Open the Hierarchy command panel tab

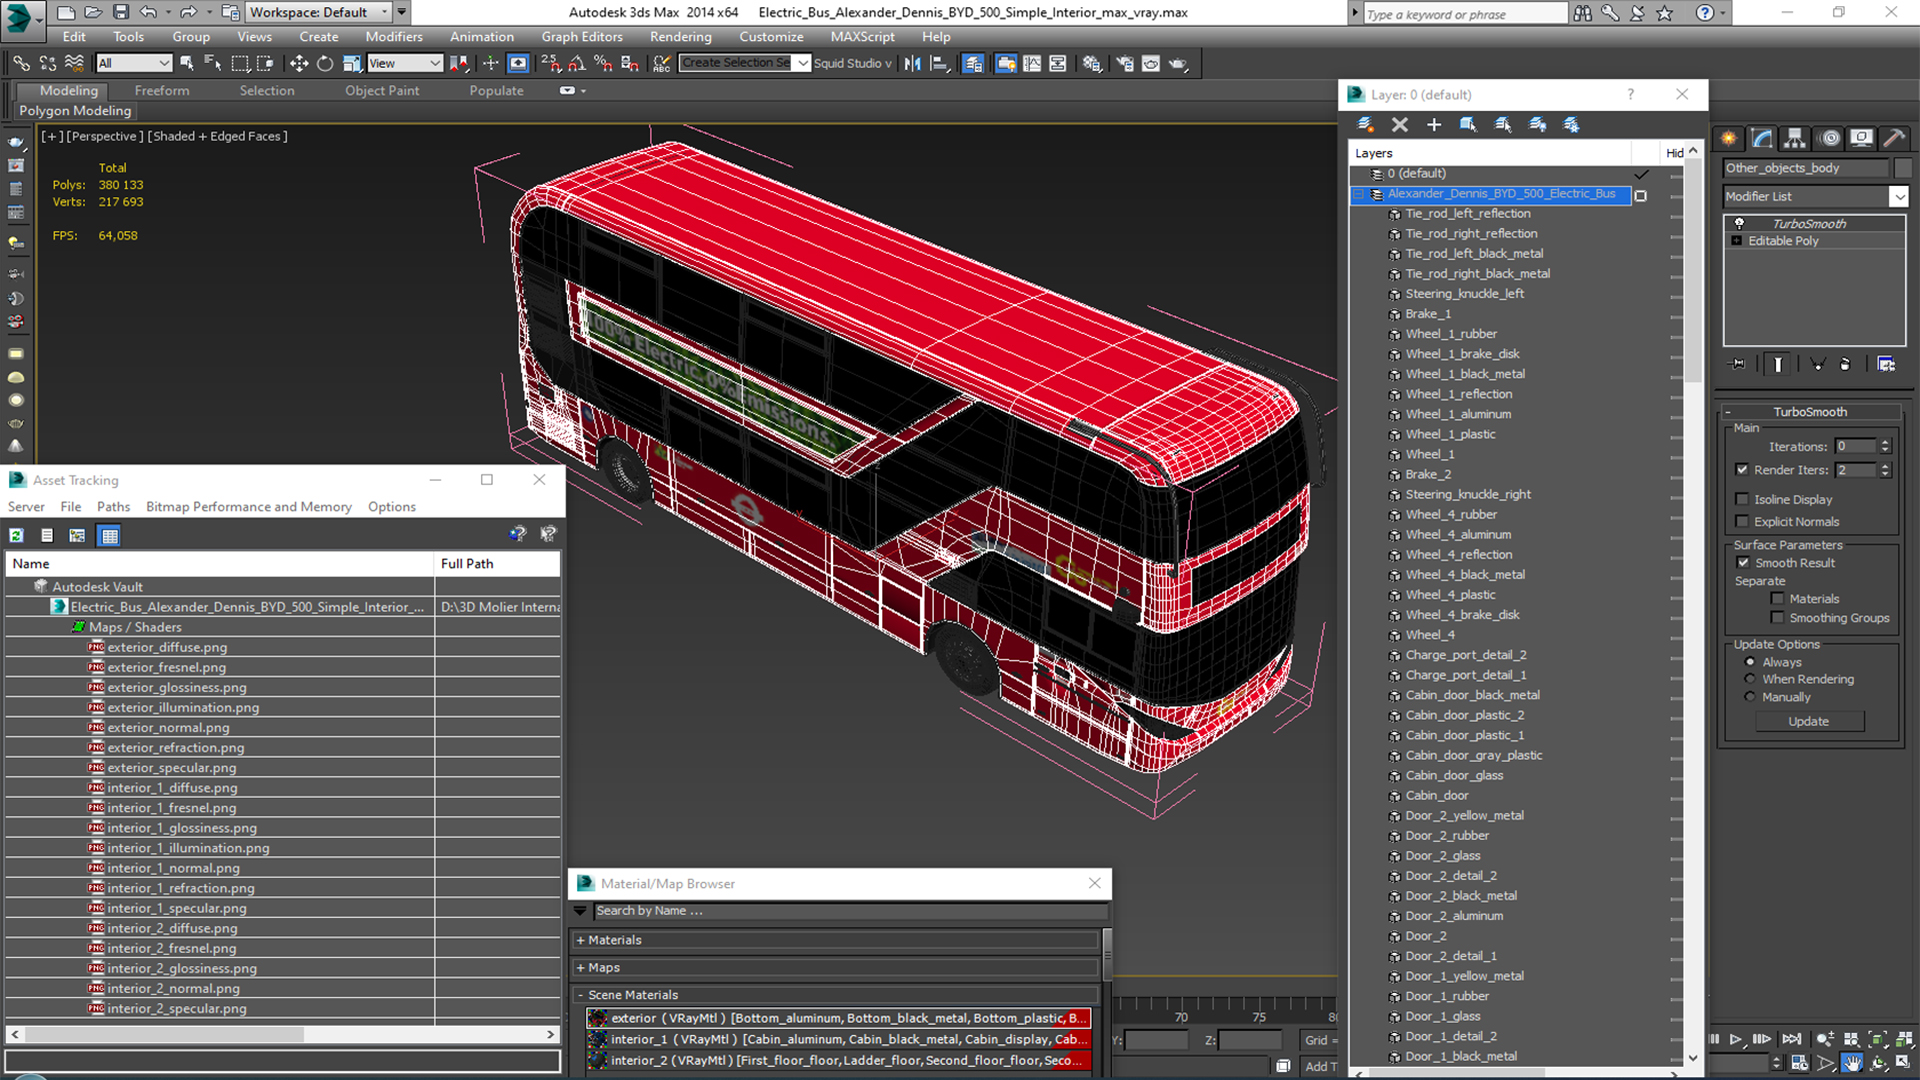[1795, 138]
